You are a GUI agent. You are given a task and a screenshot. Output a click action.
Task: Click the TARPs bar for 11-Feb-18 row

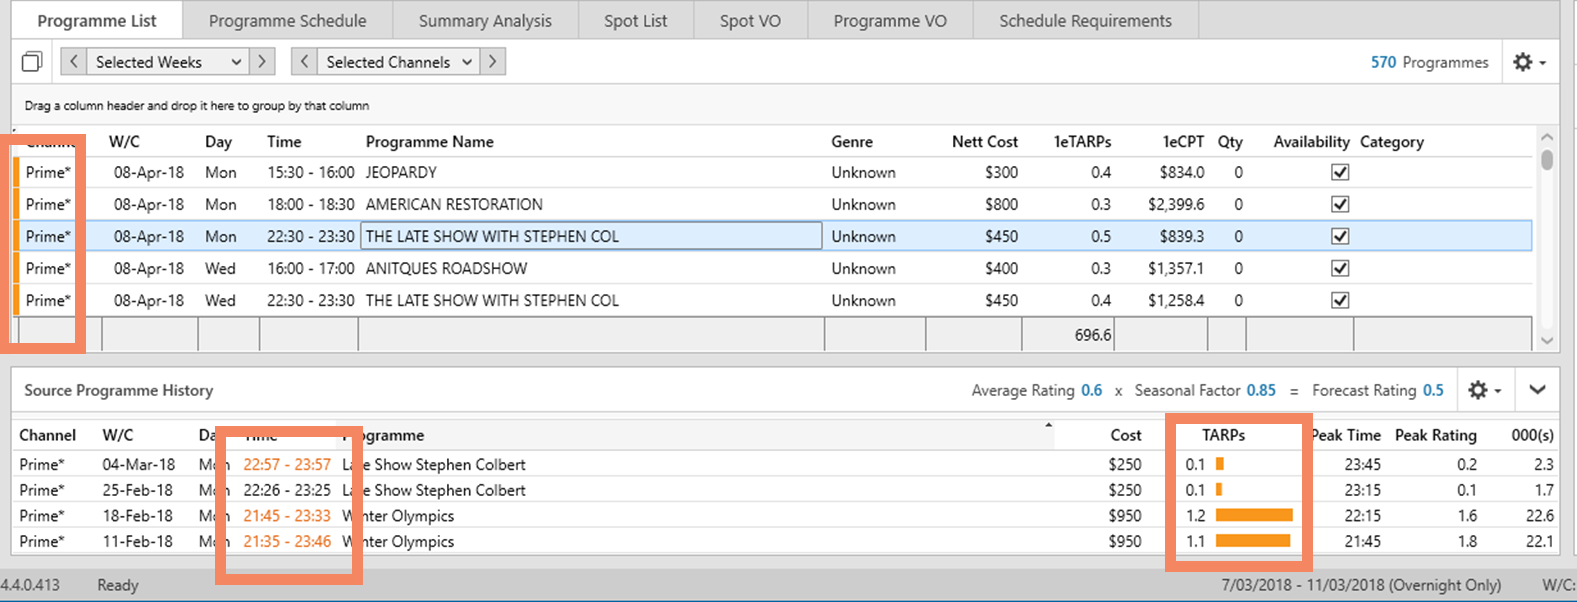pos(1253,541)
